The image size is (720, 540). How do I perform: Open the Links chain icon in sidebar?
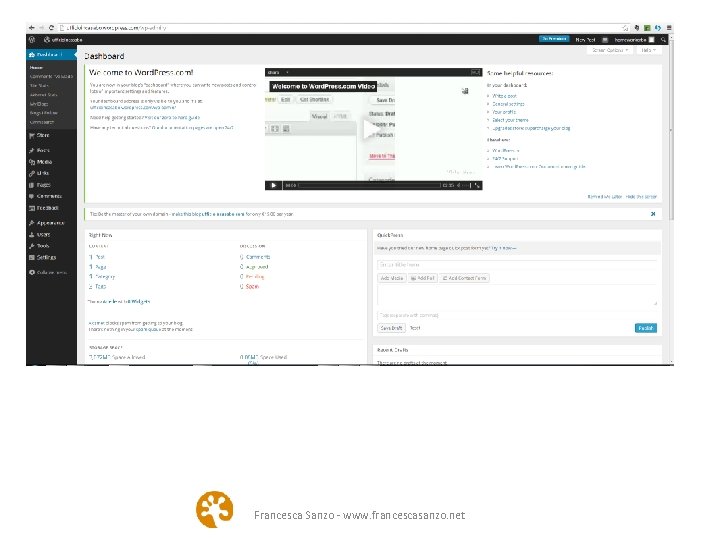(32, 173)
